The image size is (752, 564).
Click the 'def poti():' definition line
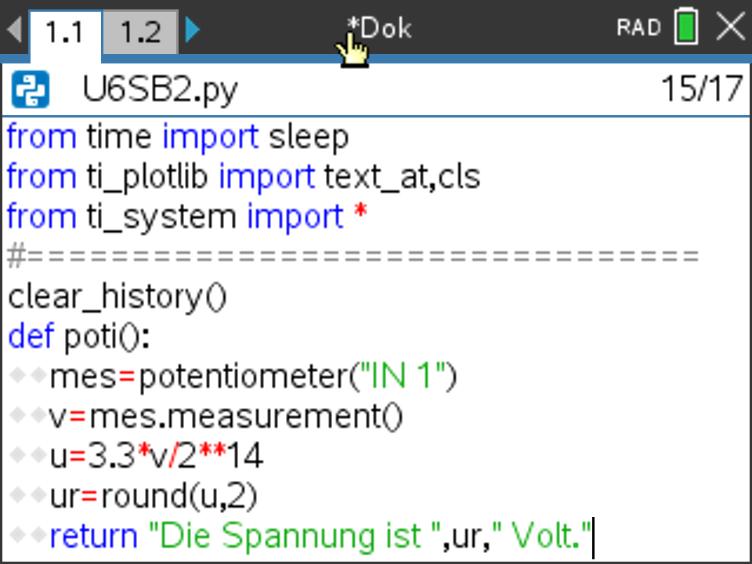pyautogui.click(x=78, y=337)
